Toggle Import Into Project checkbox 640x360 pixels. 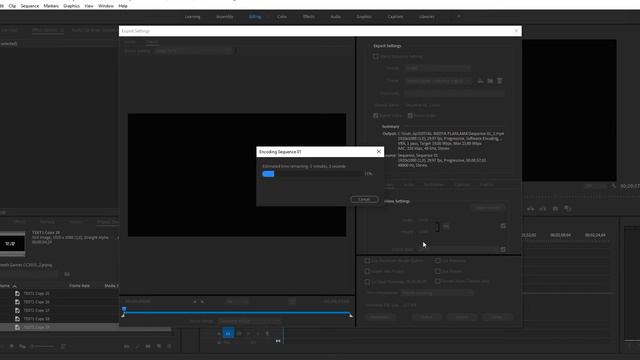367,271
